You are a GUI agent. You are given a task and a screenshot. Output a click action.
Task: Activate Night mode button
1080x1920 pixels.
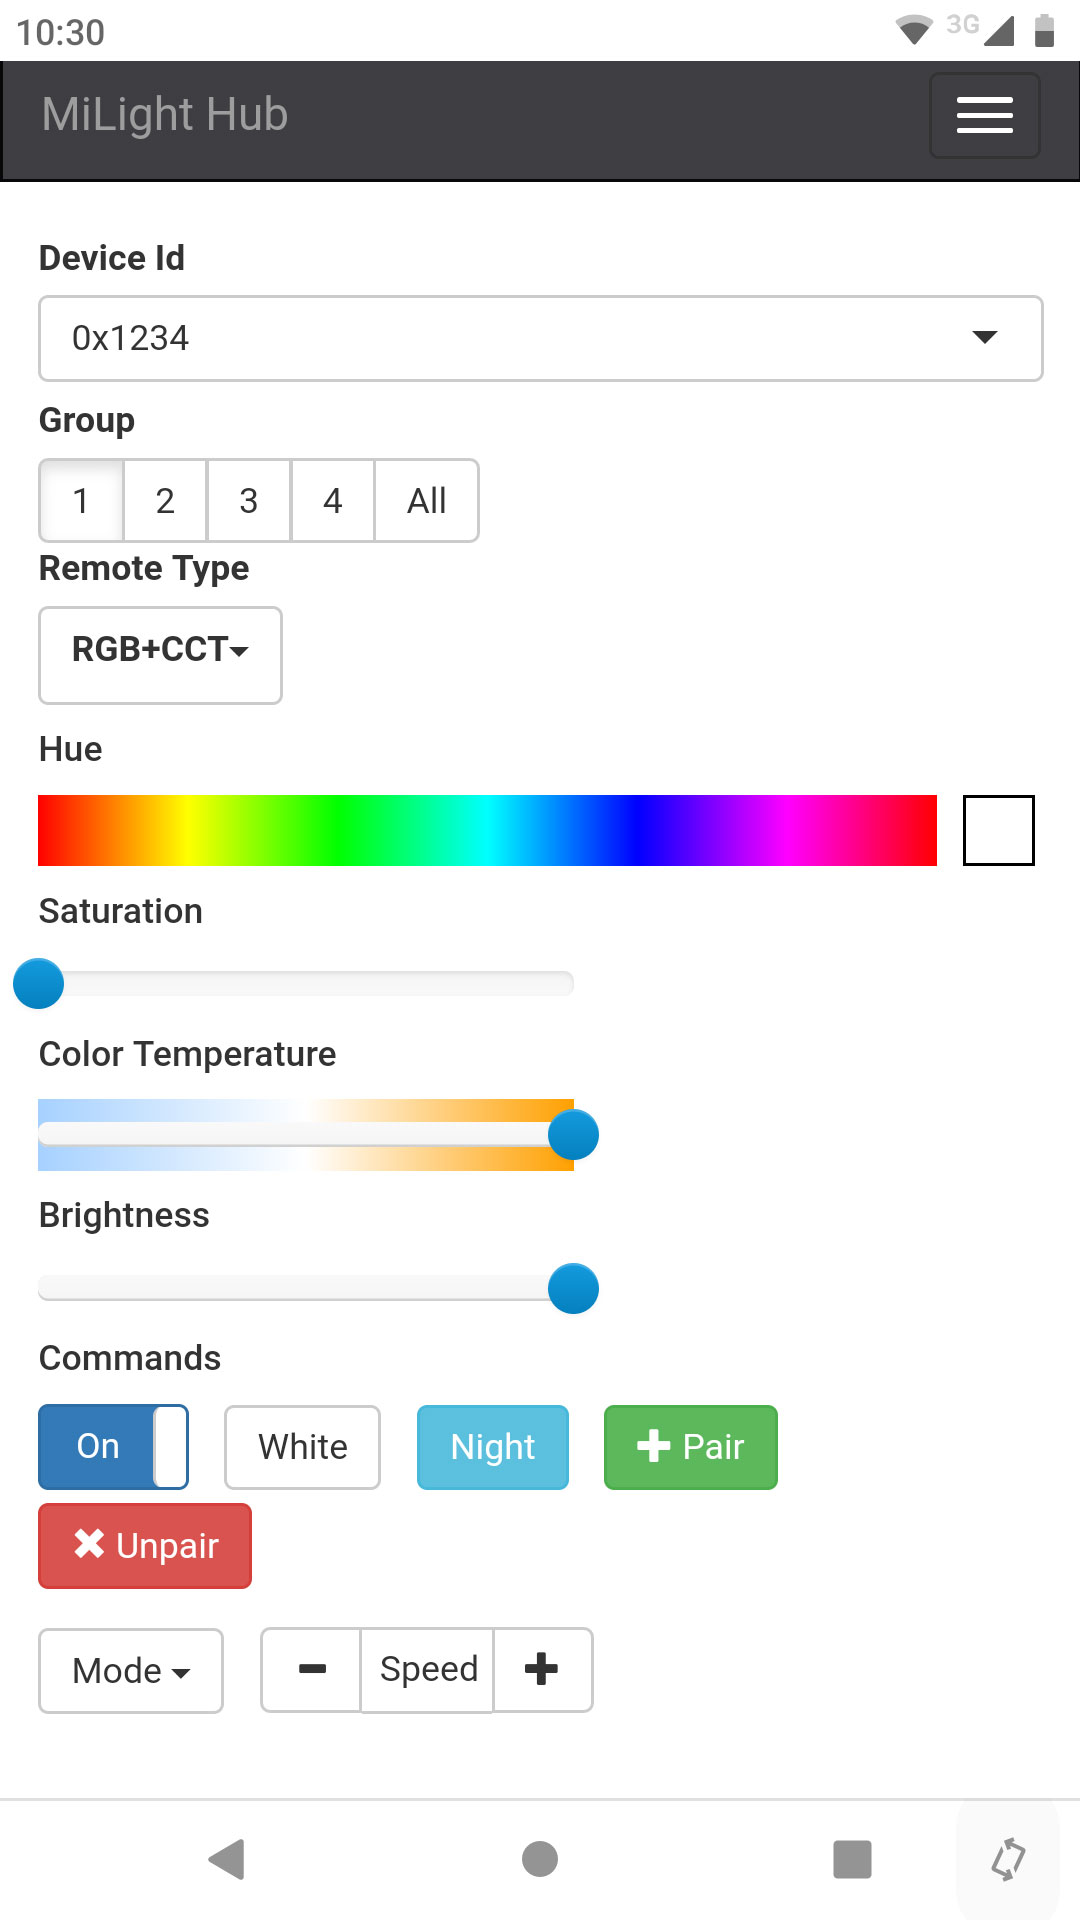pos(493,1447)
